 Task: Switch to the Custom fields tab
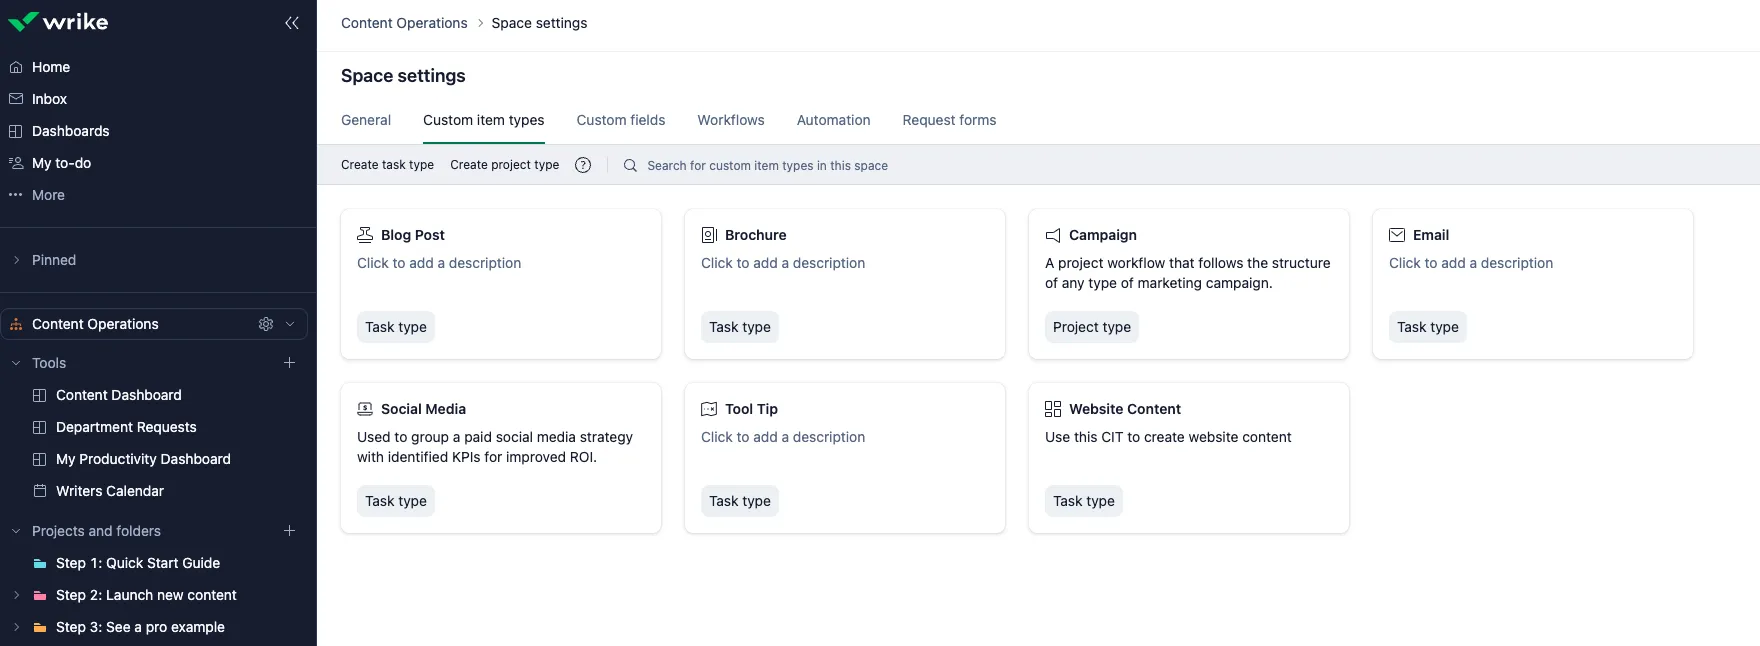[621, 120]
